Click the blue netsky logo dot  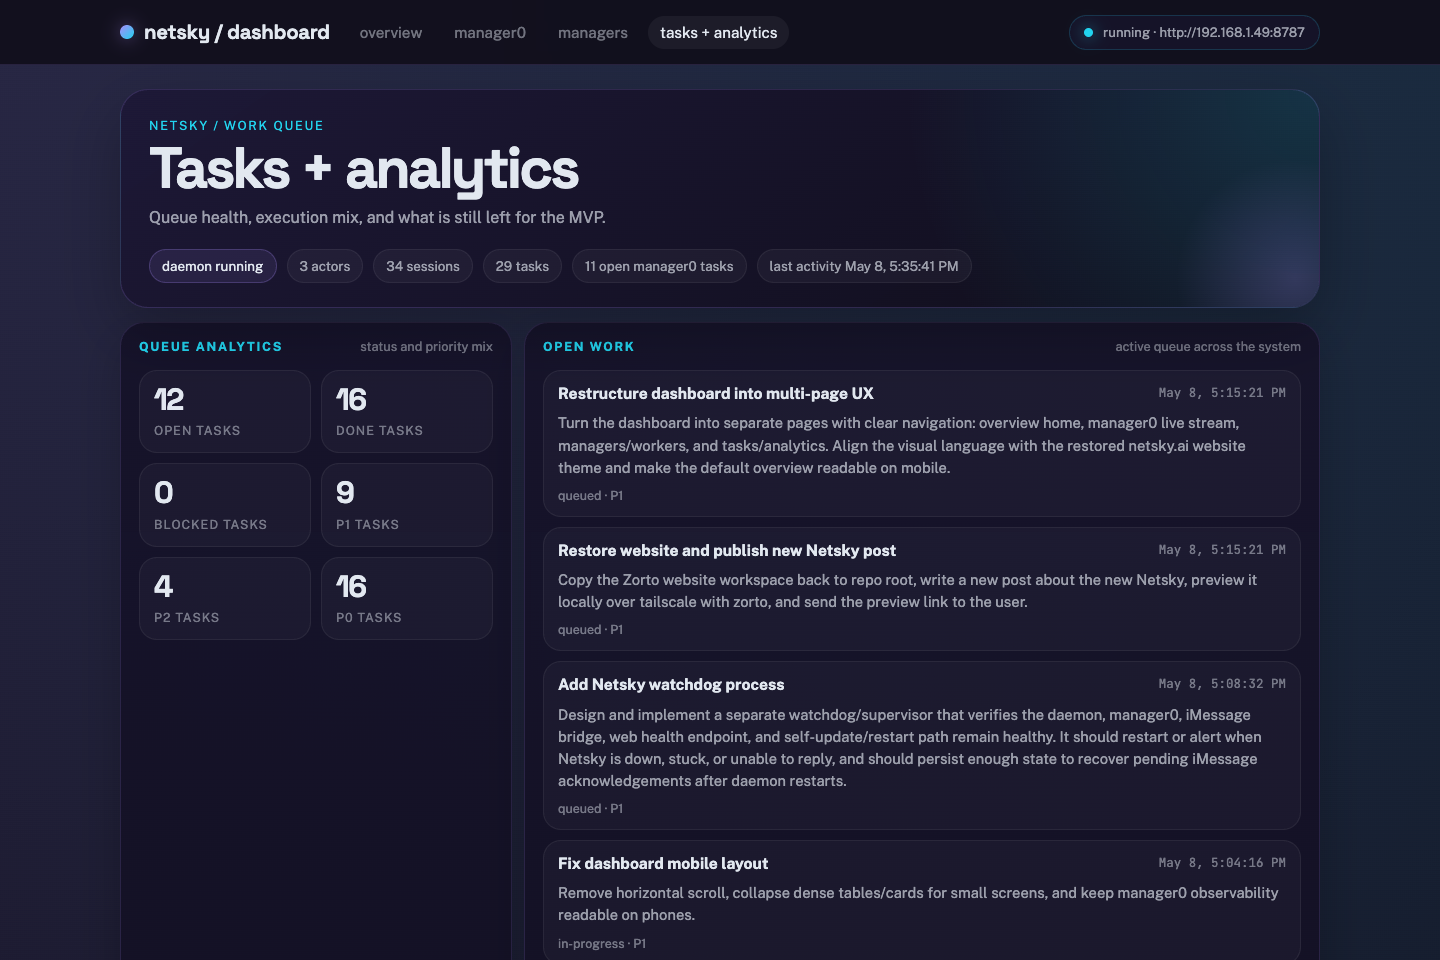(127, 32)
